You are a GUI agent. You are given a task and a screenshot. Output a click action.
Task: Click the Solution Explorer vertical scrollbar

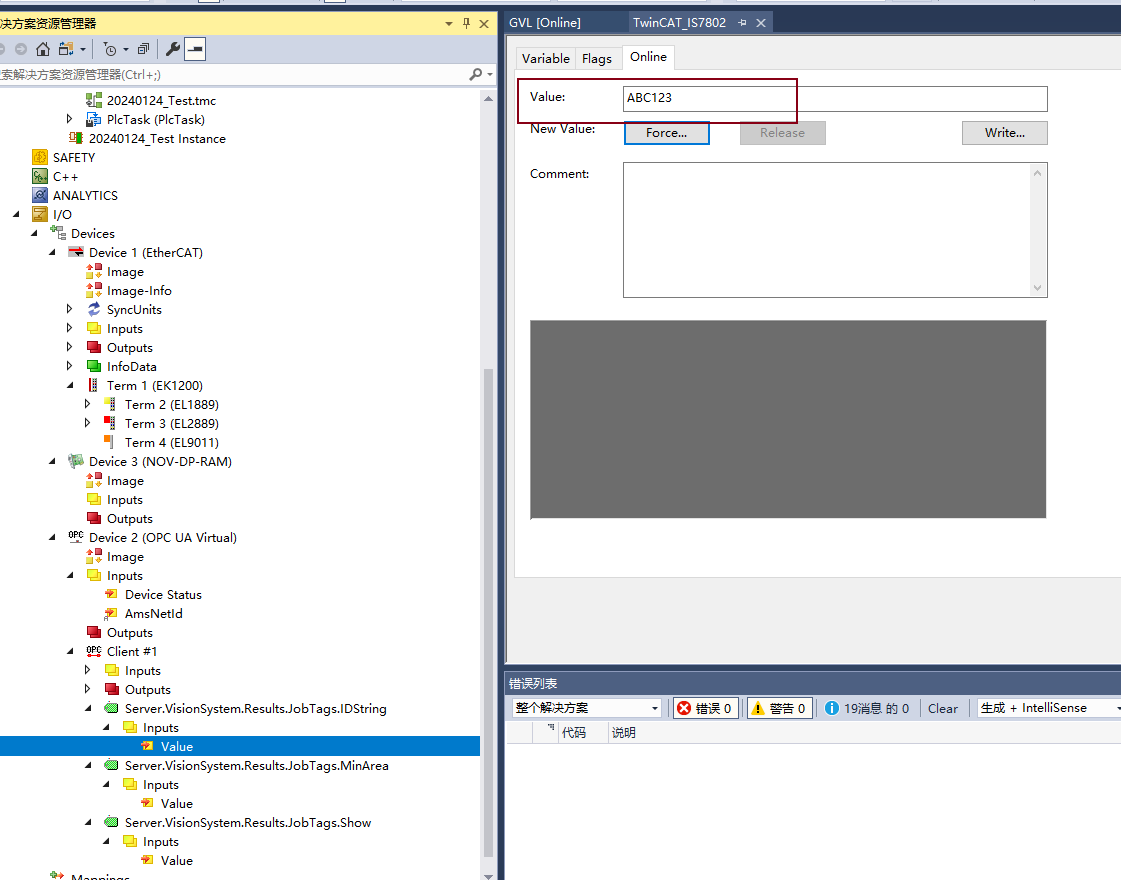489,600
